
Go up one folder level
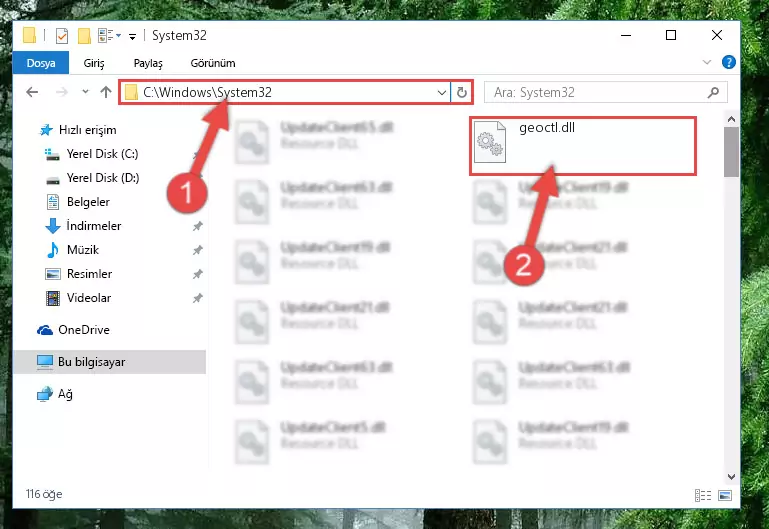click(105, 92)
